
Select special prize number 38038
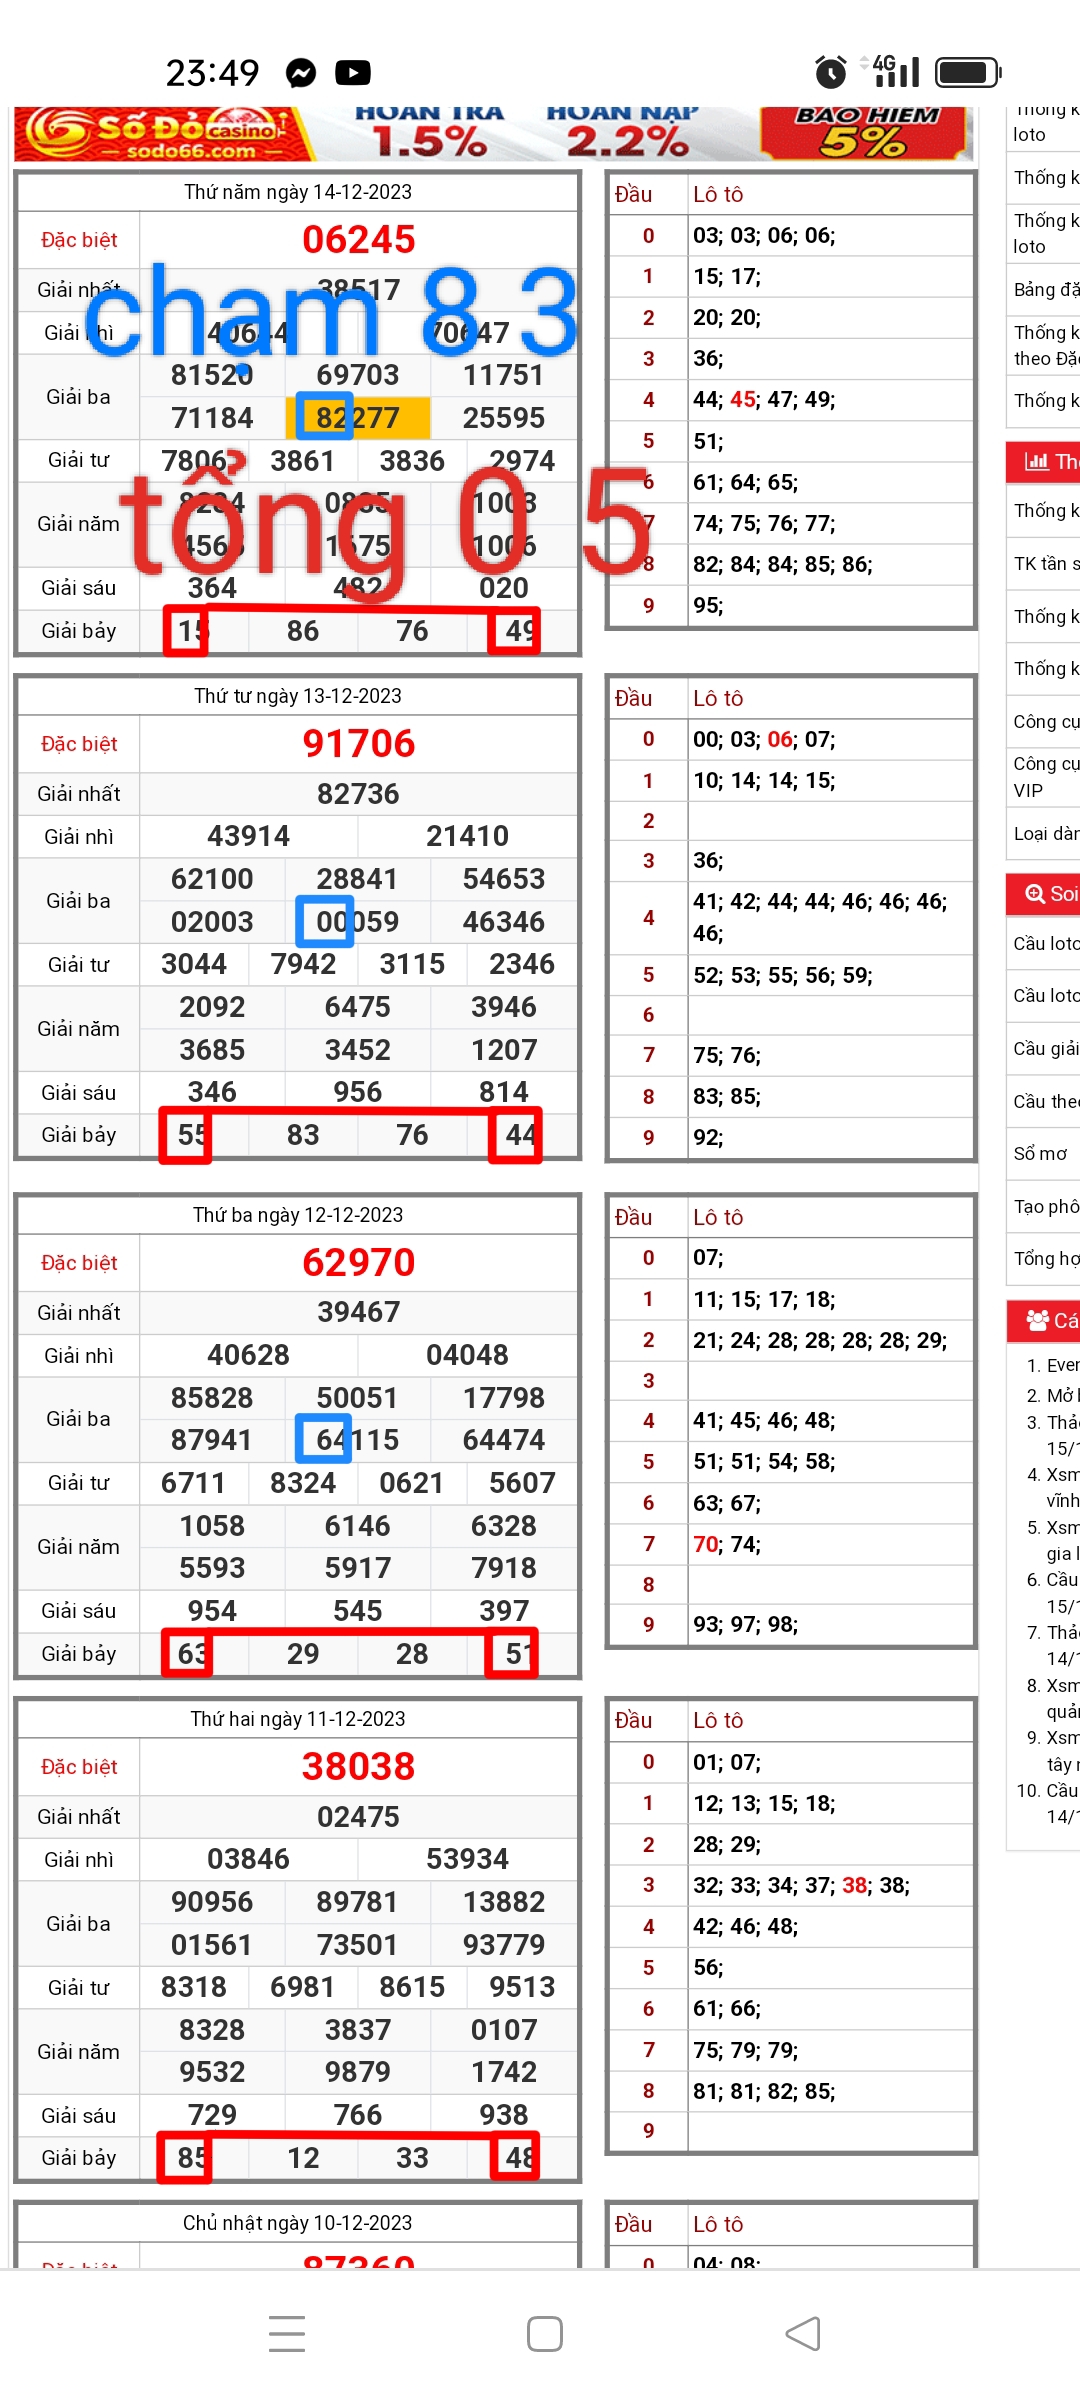(358, 1766)
